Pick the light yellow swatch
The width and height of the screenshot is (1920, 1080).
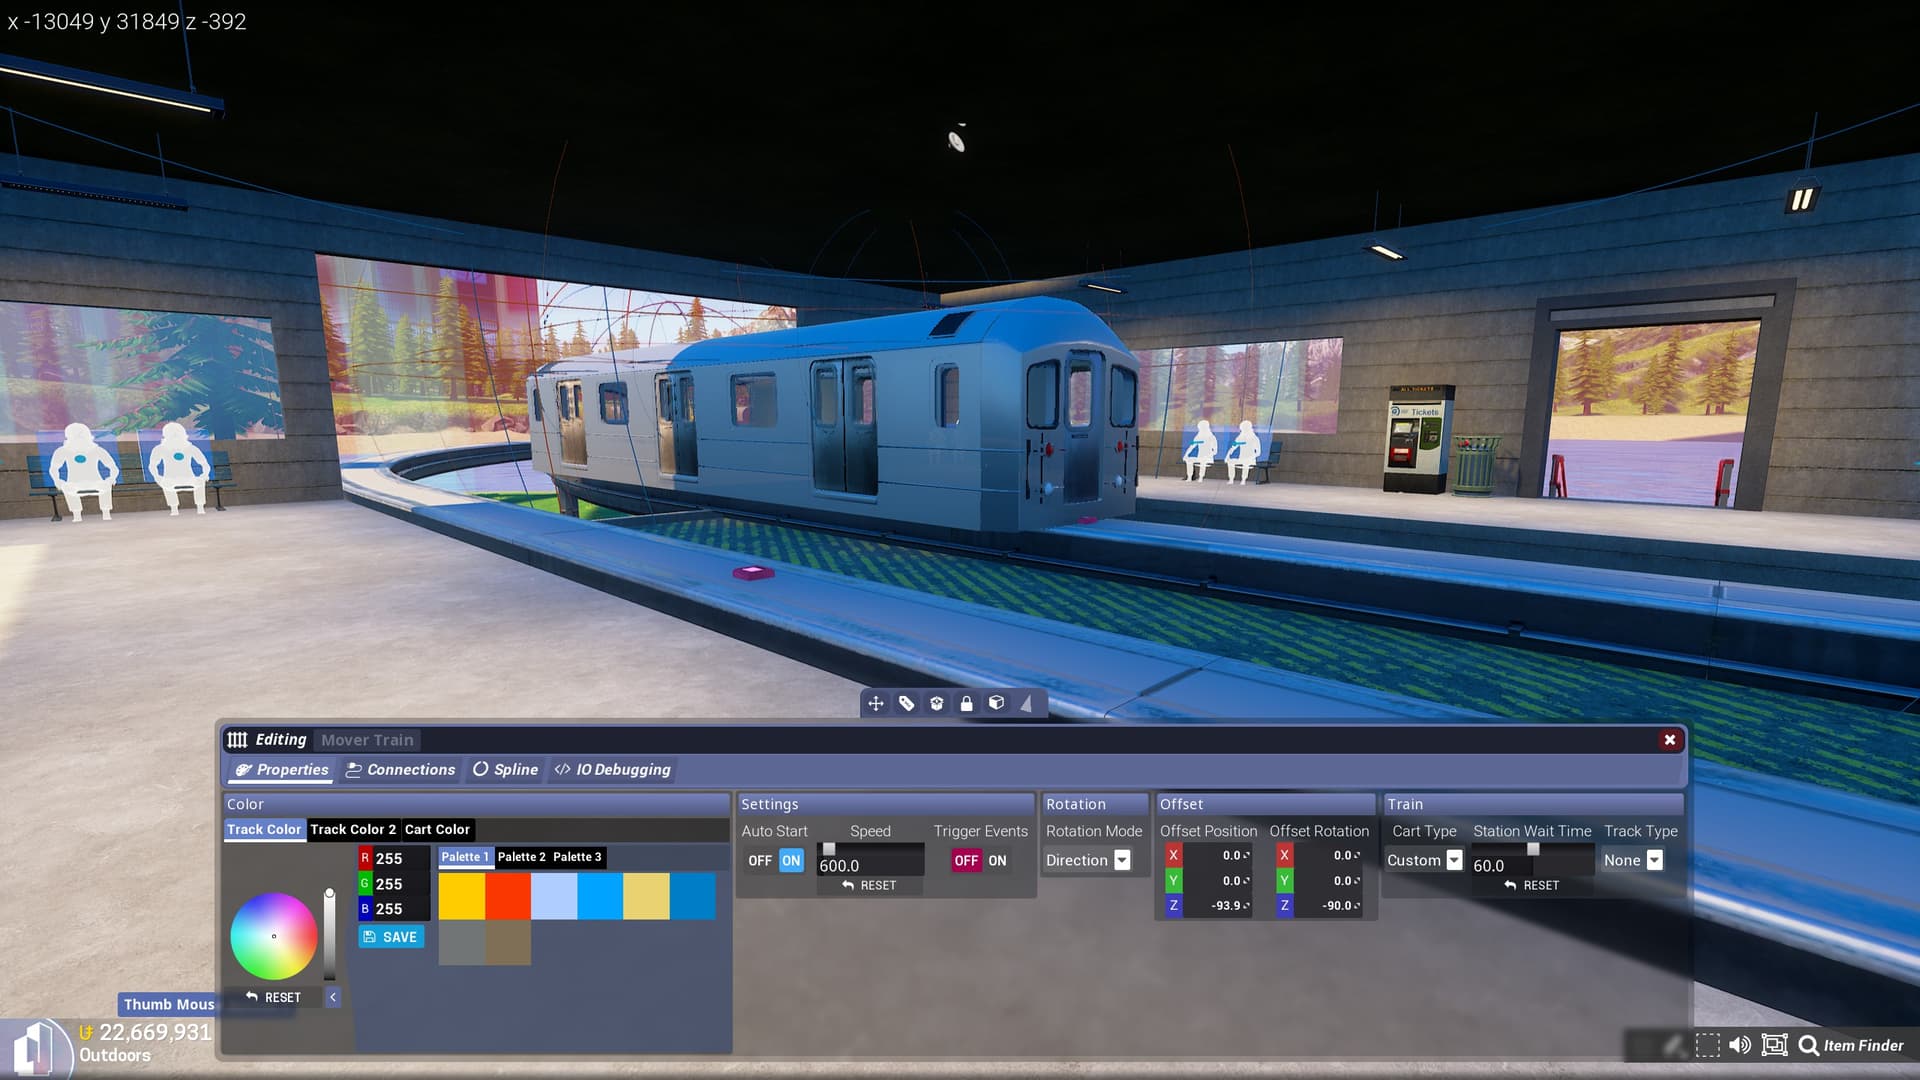tap(646, 896)
